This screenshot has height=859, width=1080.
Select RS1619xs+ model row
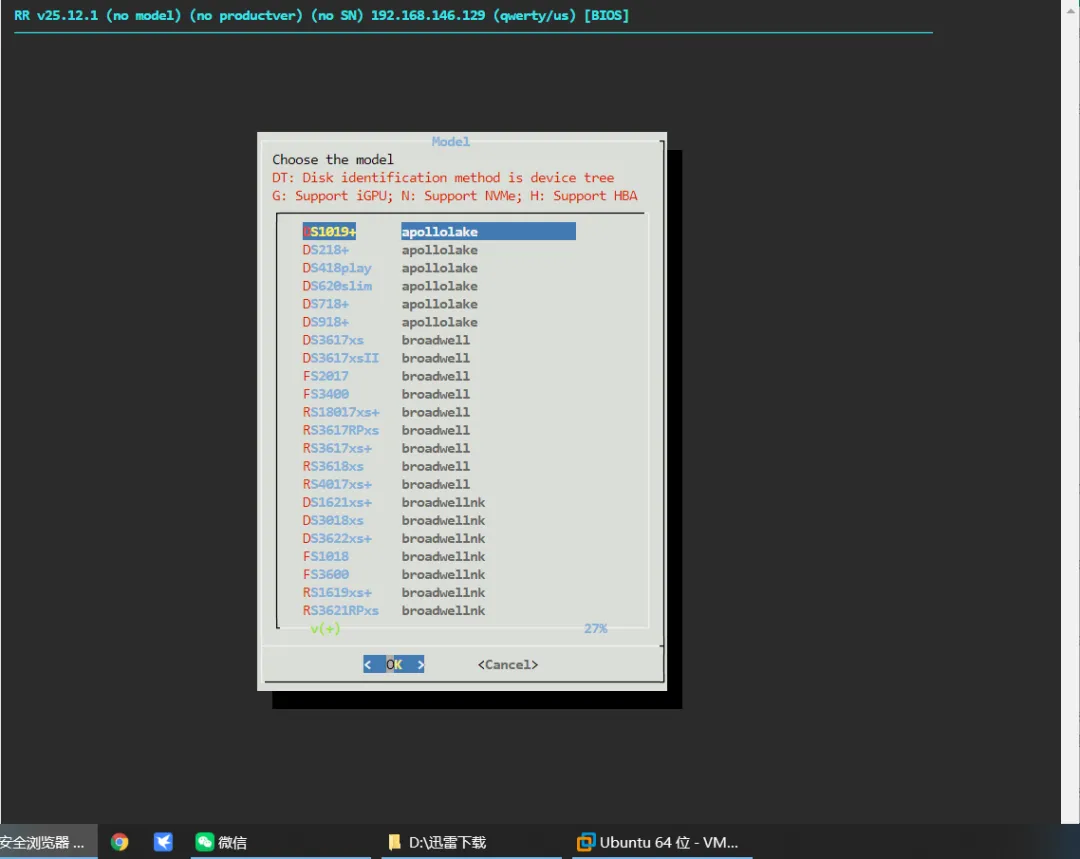tap(393, 592)
